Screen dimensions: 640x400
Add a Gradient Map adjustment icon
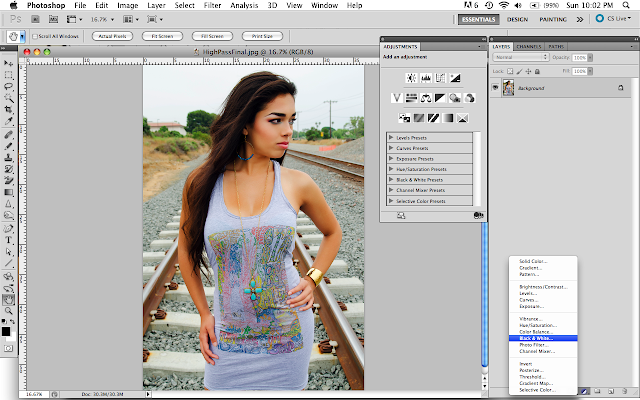(x=448, y=118)
